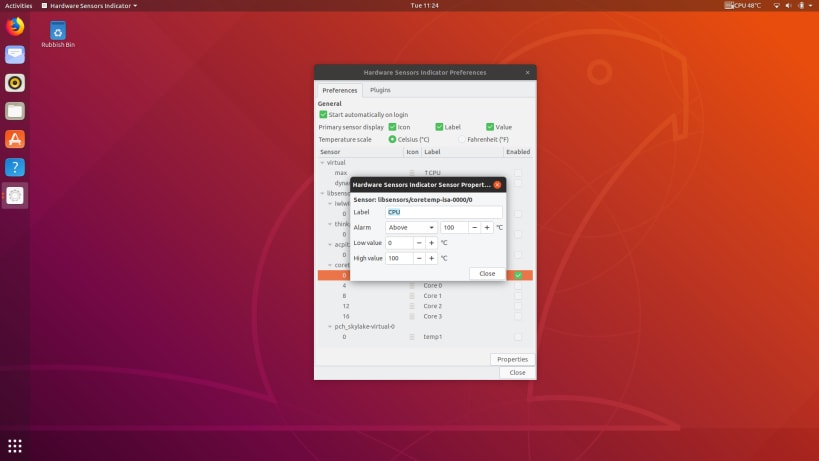Image resolution: width=819 pixels, height=461 pixels.
Task: Collapse the virtual sensor group
Action: pyautogui.click(x=322, y=163)
